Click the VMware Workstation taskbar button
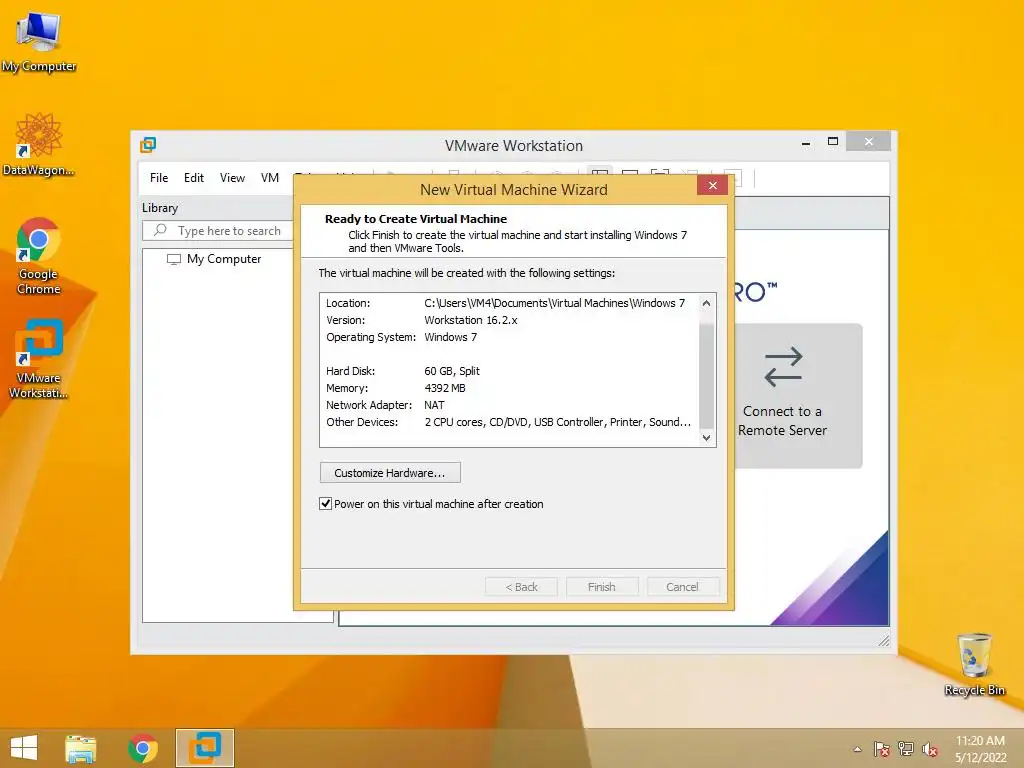Viewport: 1024px width, 768px height. pyautogui.click(x=204, y=748)
